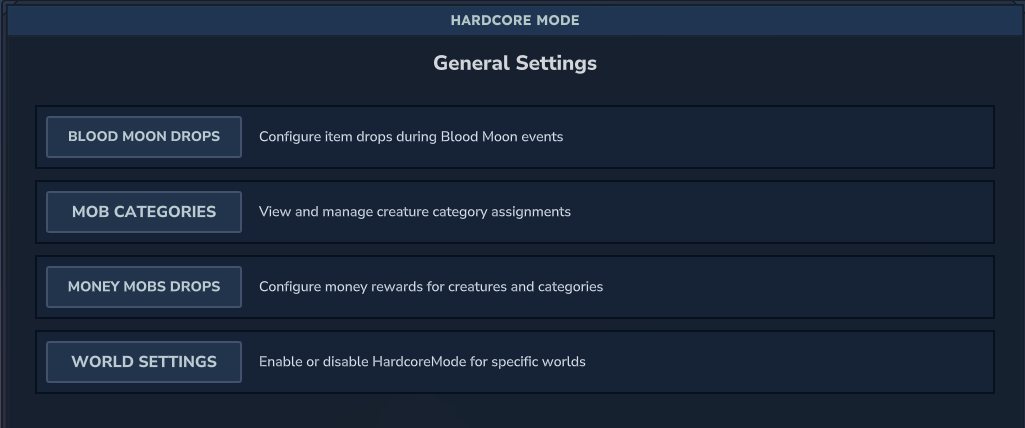Click the dark area below the World Settings row
Viewport: 1025px width, 428px height.
point(514,412)
